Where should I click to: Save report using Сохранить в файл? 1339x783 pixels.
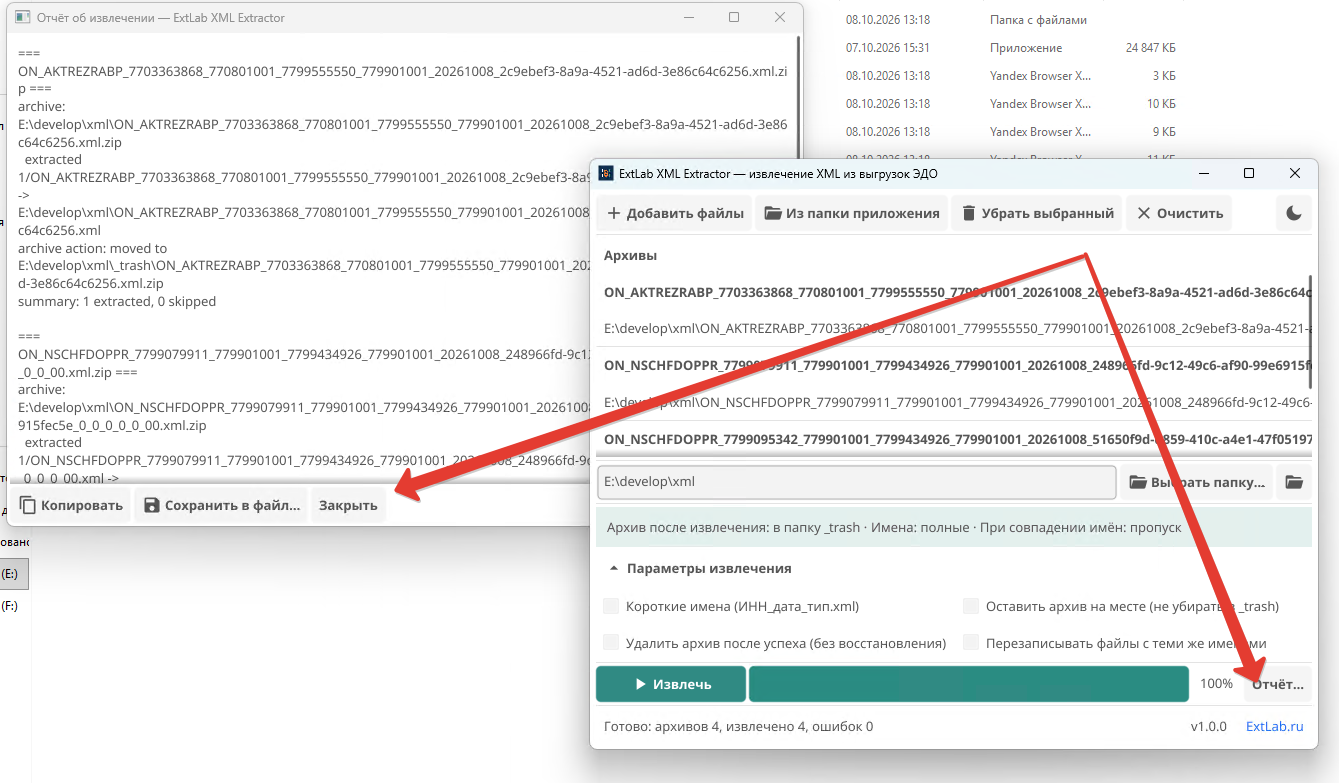(221, 505)
